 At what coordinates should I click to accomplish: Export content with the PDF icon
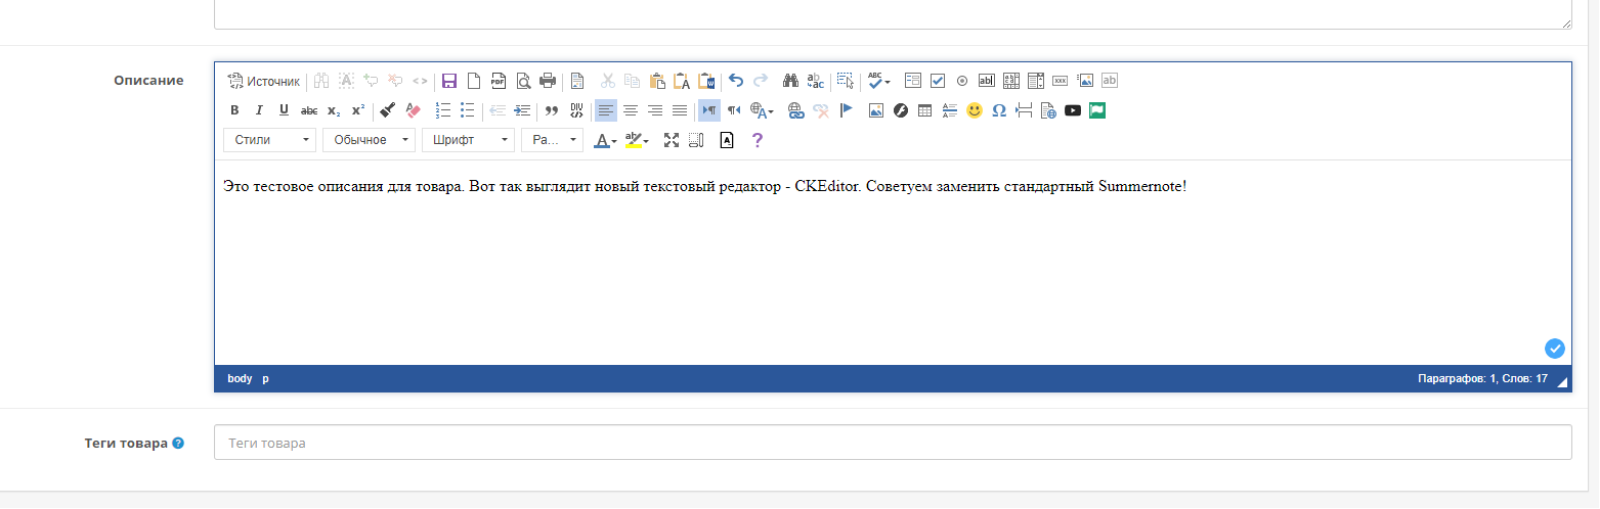click(x=498, y=81)
